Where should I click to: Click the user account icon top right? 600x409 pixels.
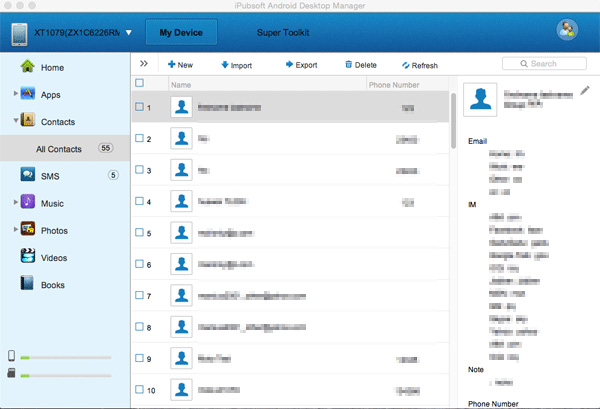pos(568,30)
